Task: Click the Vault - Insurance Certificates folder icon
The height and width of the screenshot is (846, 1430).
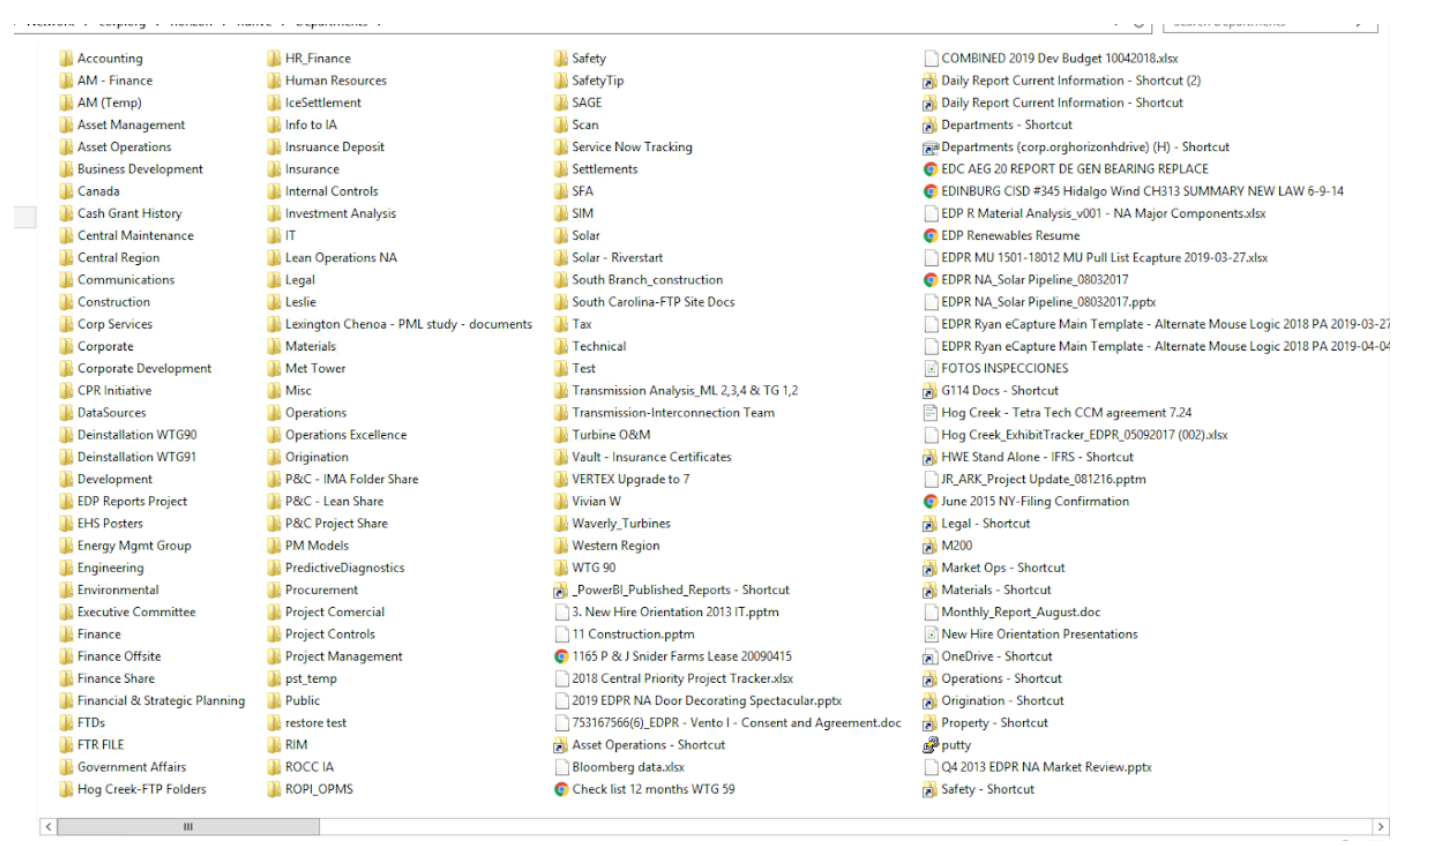Action: pos(561,457)
